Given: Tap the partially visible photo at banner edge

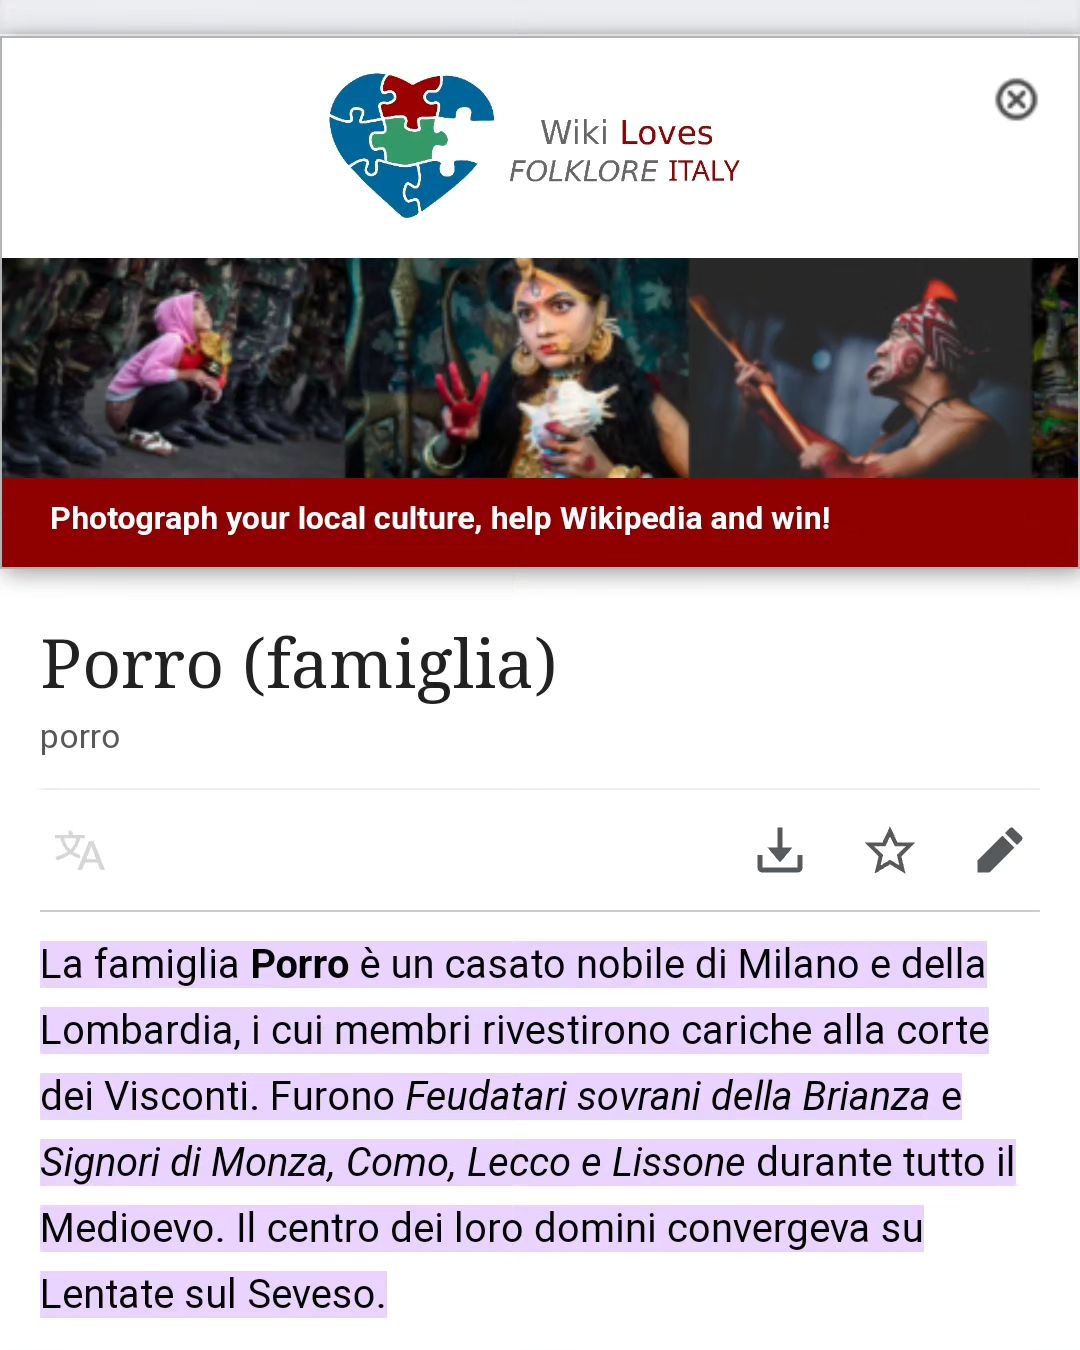Looking at the screenshot, I should (1055, 368).
